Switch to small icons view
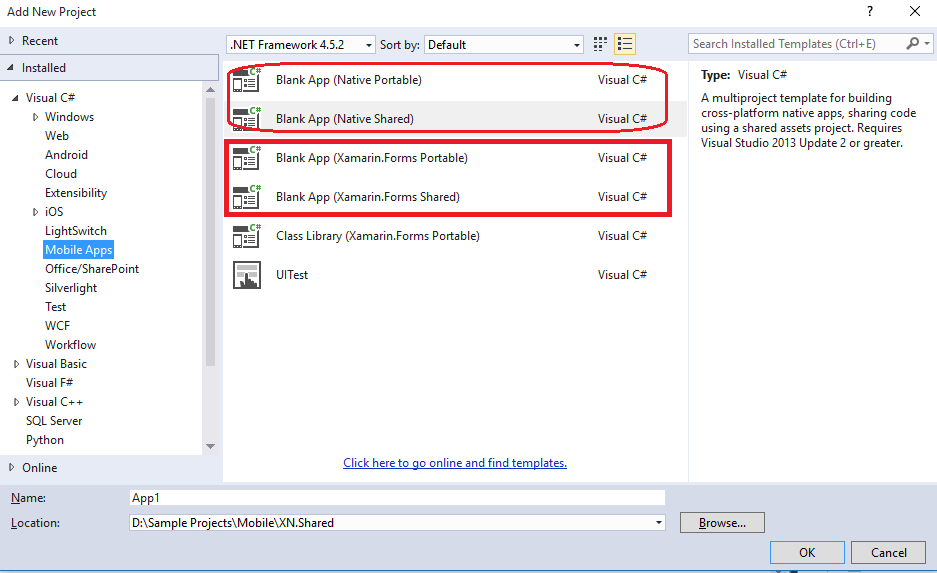 coord(600,44)
